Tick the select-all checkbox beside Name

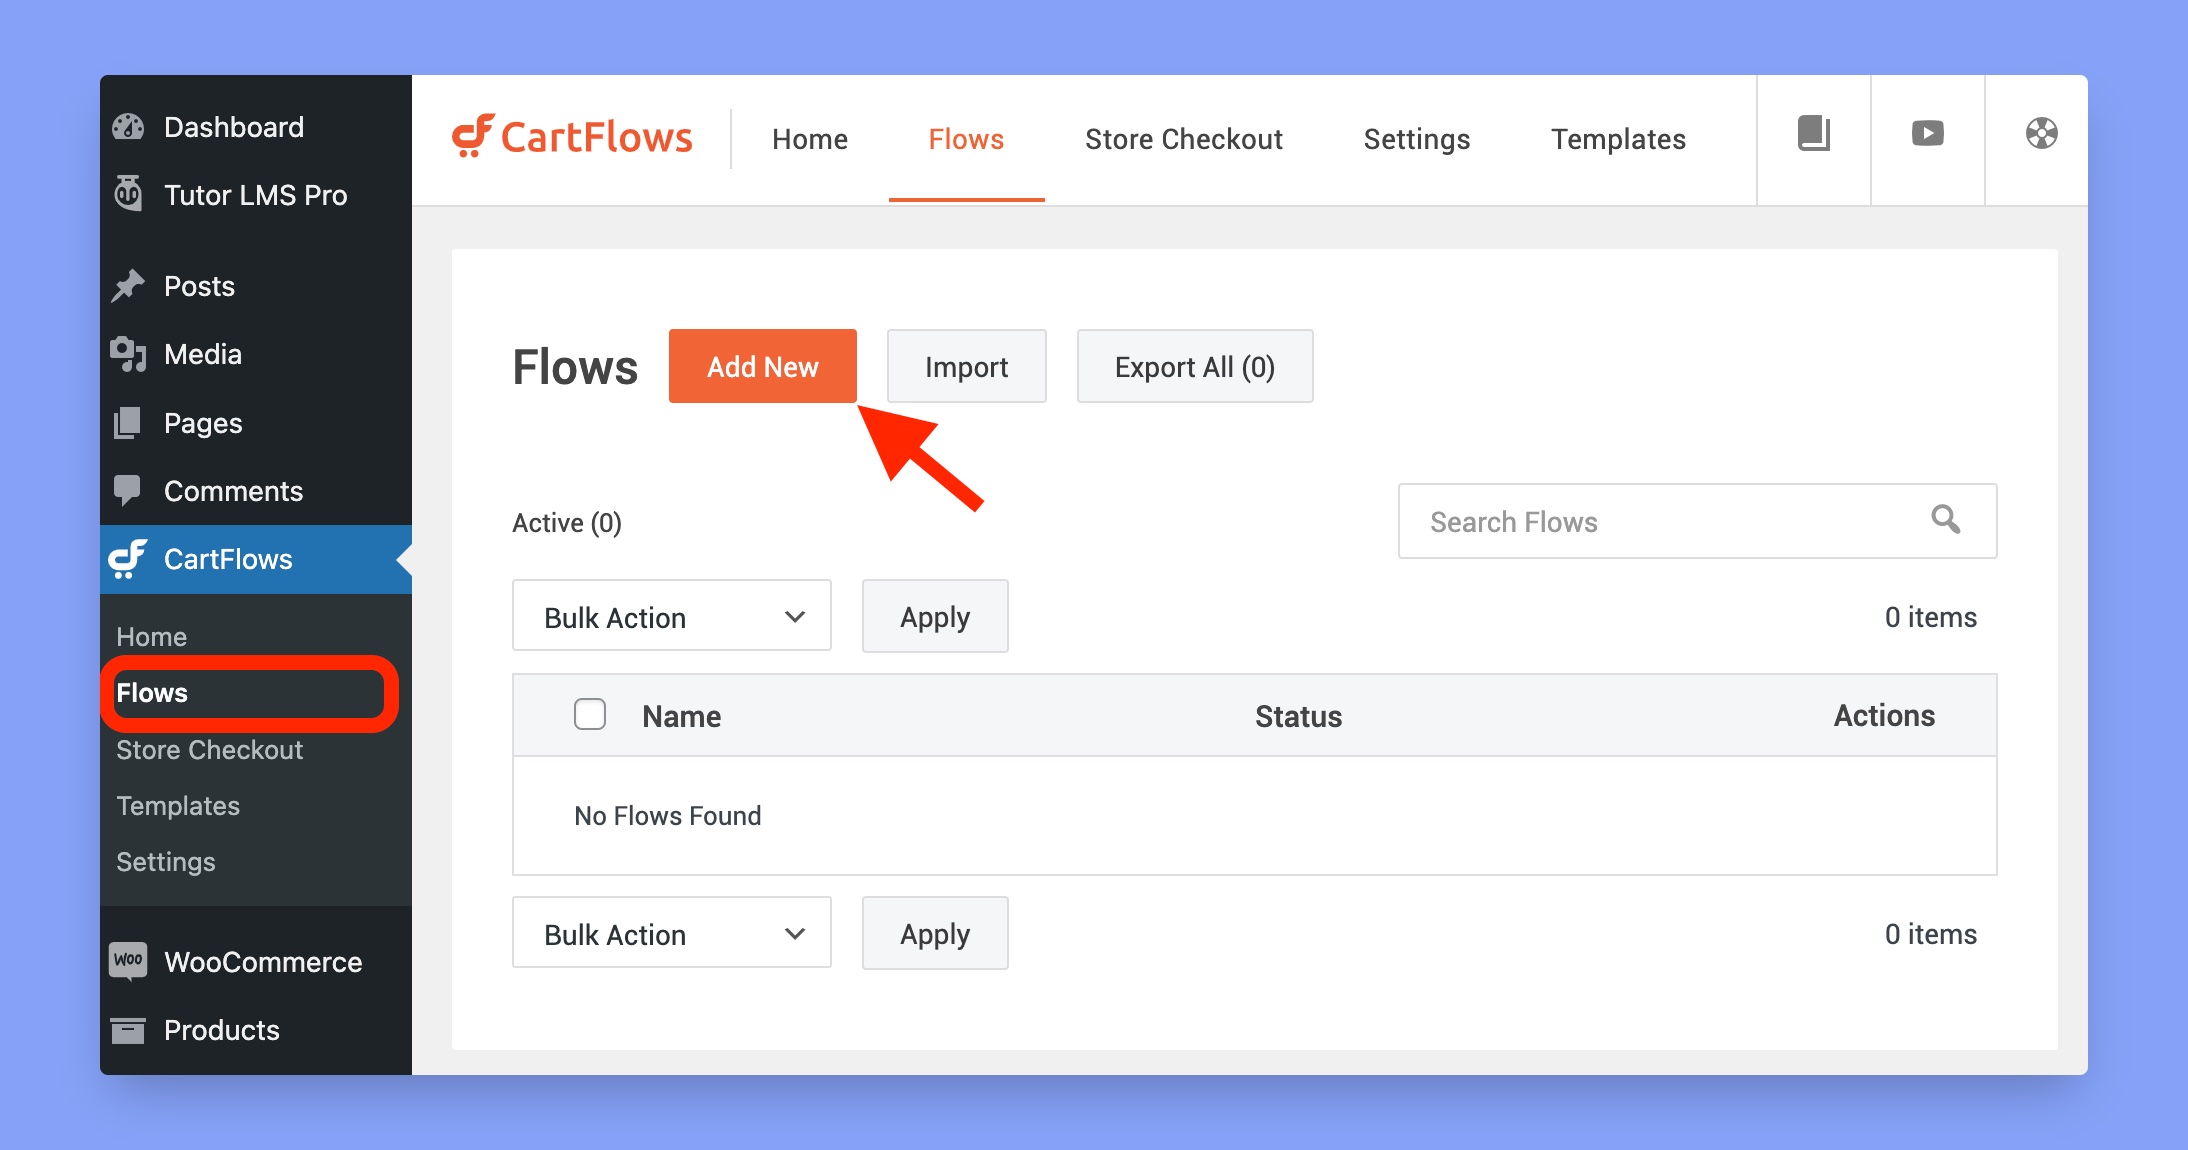590,714
